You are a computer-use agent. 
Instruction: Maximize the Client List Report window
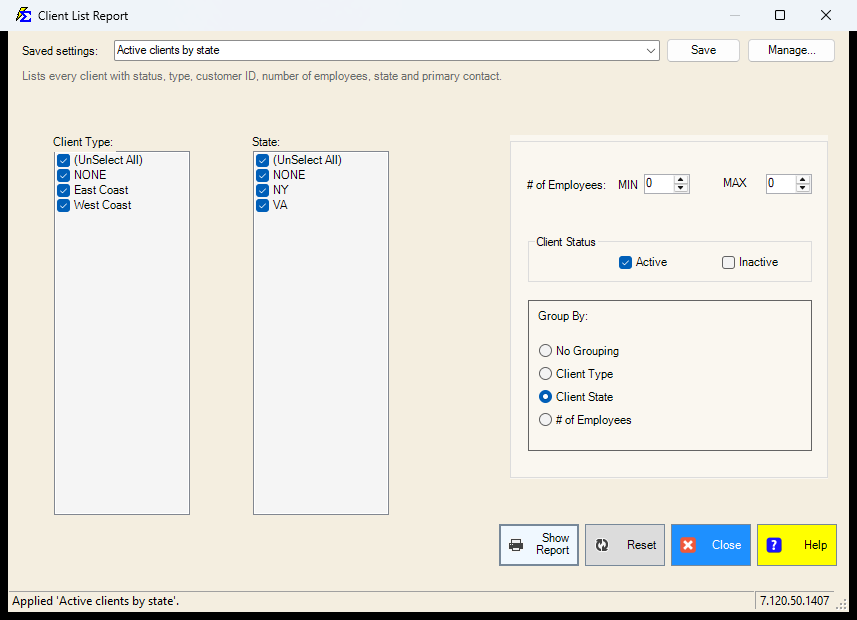tap(780, 15)
